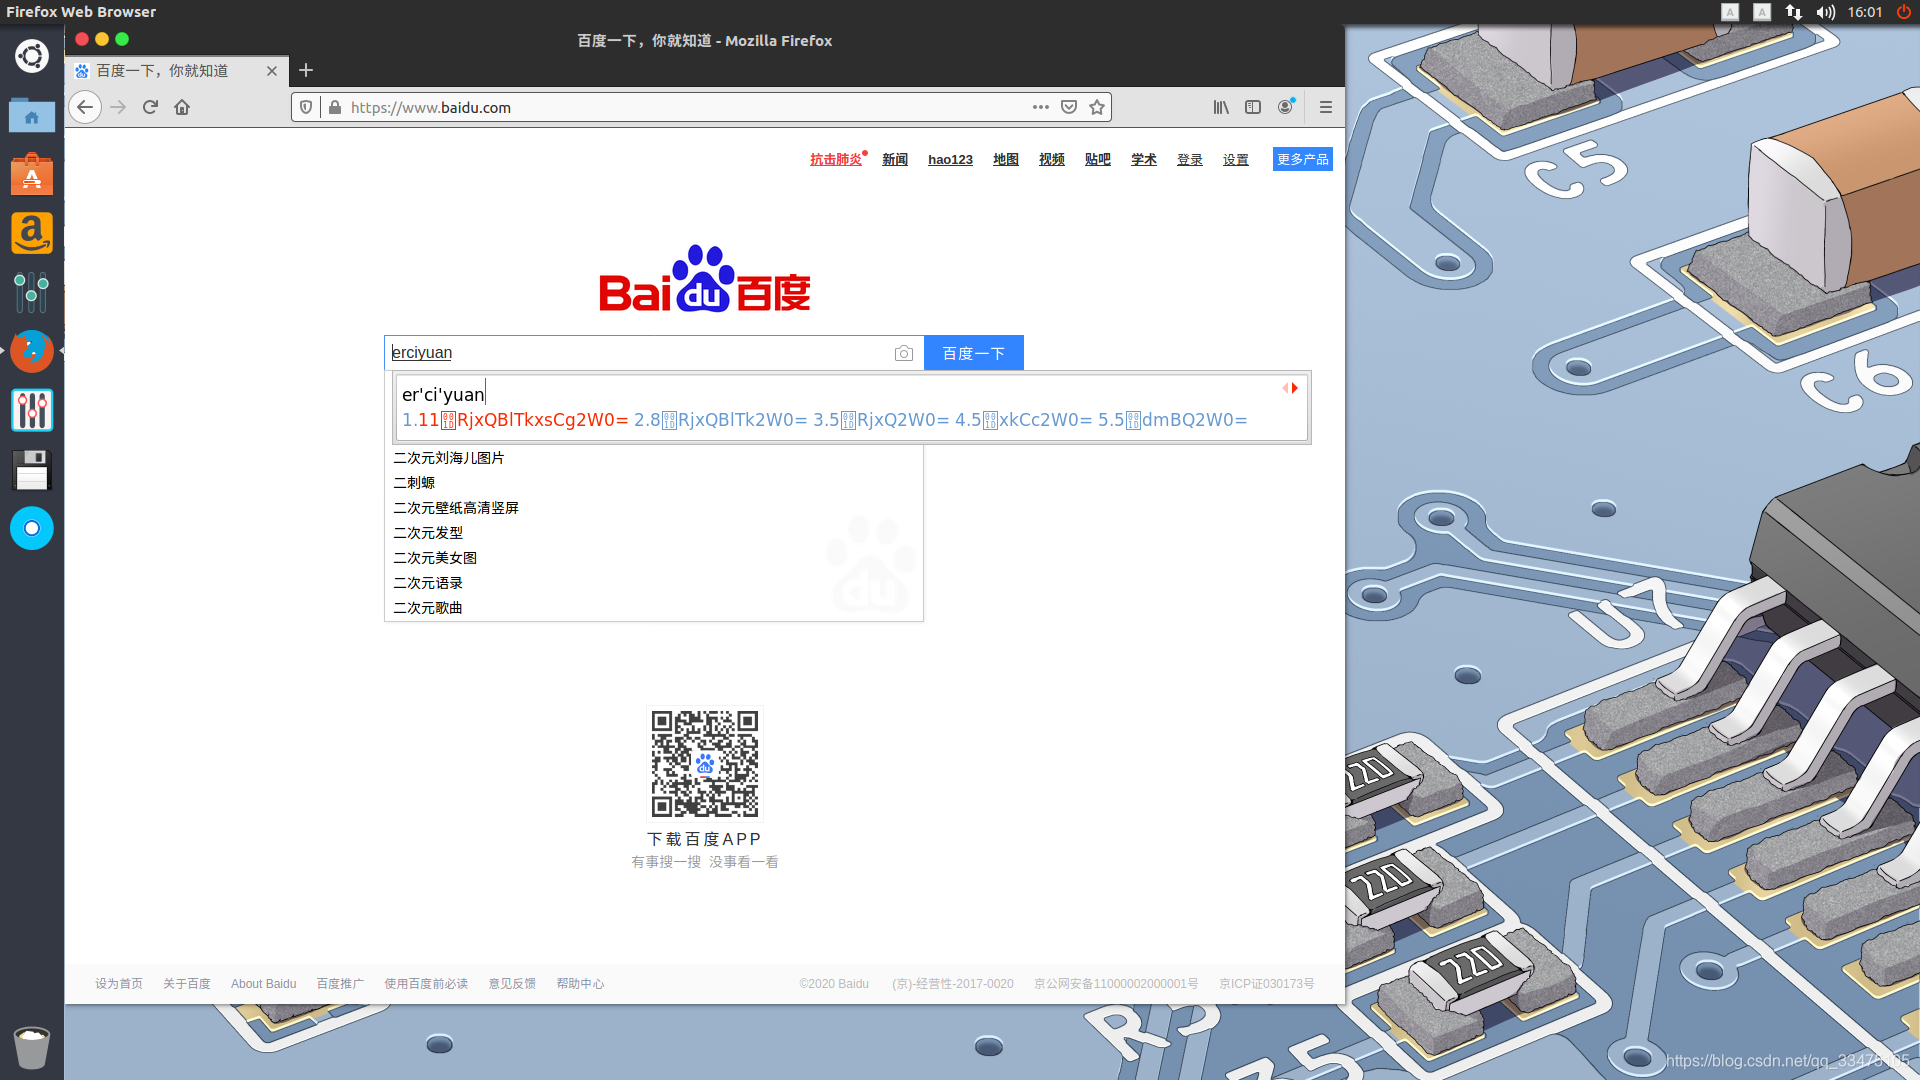The image size is (1920, 1080).
Task: Click the Firefox launcher icon
Action: [x=32, y=351]
